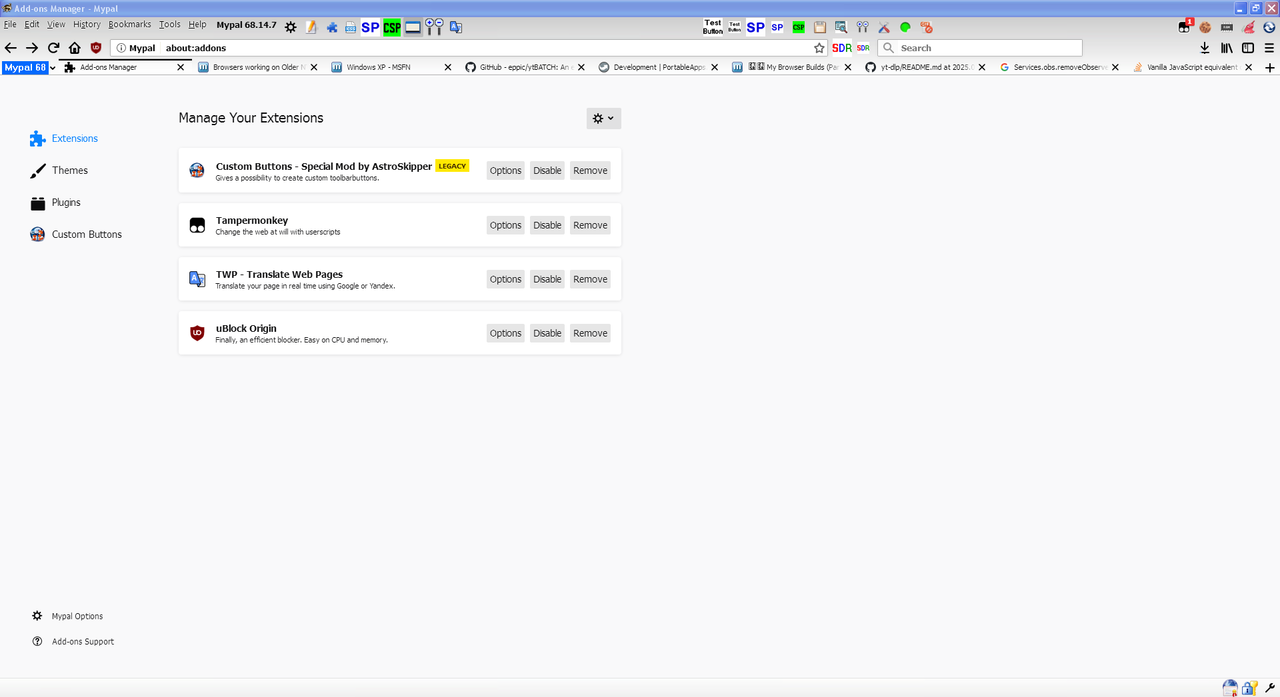This screenshot has width=1280, height=697.
Task: Open the View menu
Action: tap(56, 24)
